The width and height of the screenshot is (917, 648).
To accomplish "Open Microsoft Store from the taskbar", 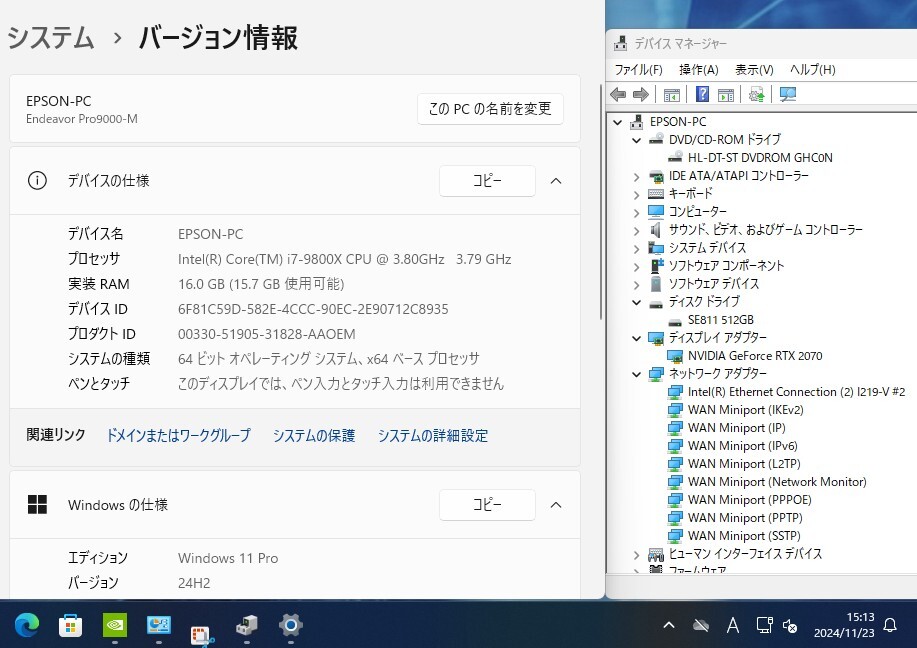I will click(70, 626).
